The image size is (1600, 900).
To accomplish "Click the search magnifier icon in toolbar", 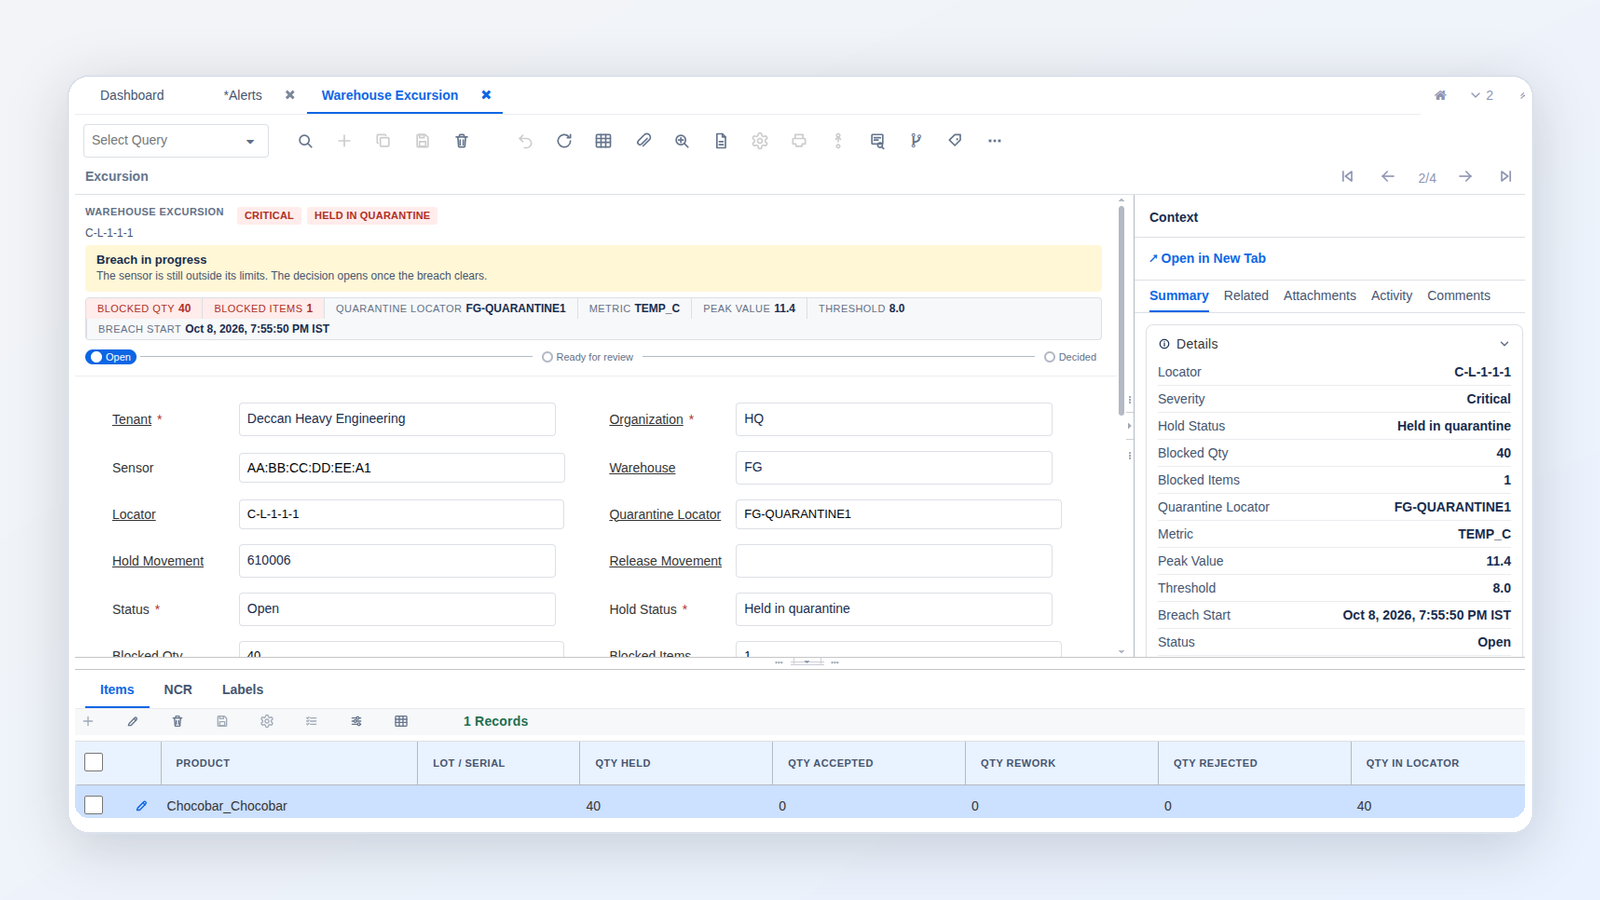I will point(305,141).
